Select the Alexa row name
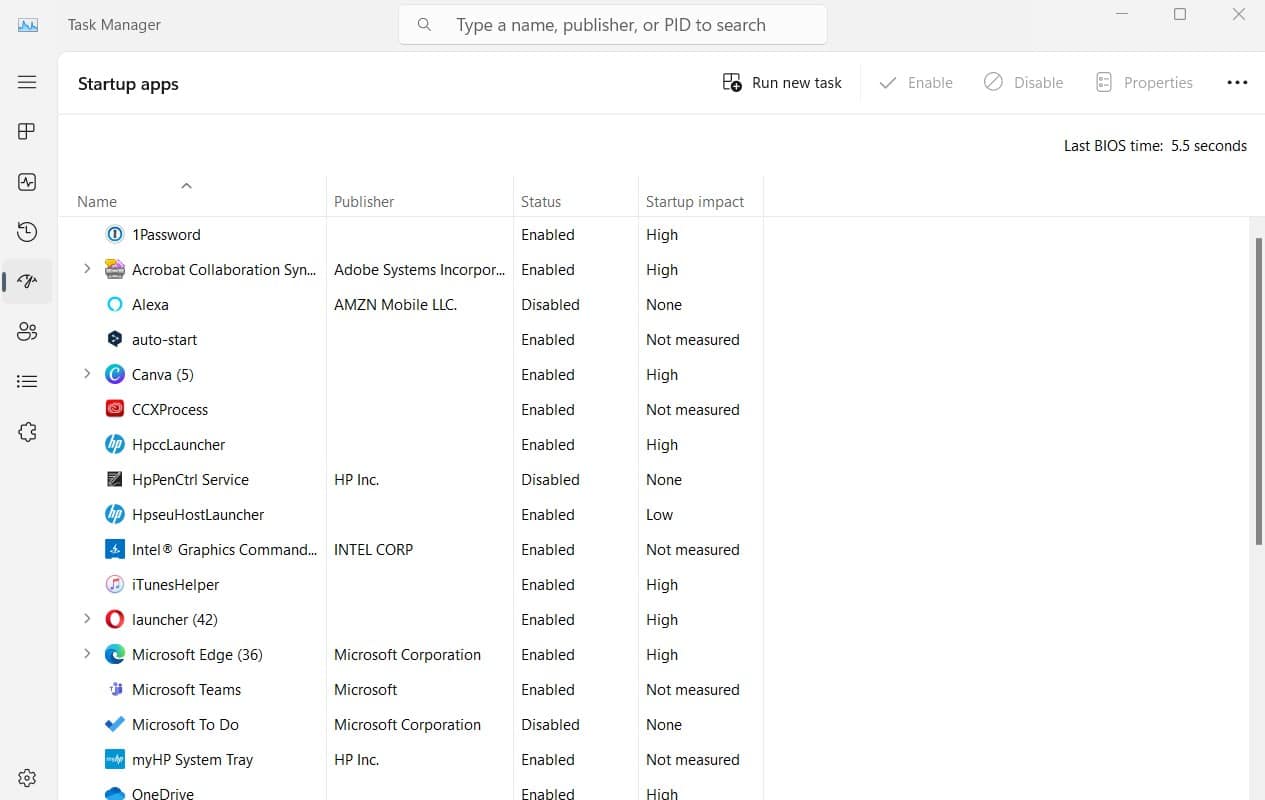This screenshot has height=800, width=1265. [150, 305]
